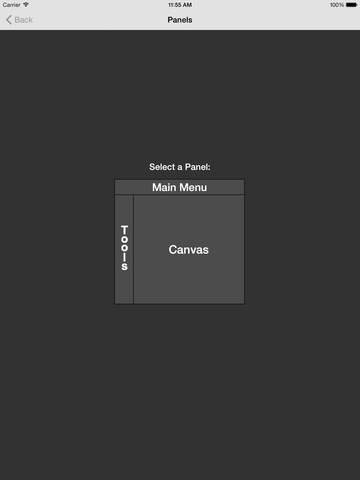Screen dimensions: 360x480
Task: Click the 100% battery percentage text
Action: [337, 5]
